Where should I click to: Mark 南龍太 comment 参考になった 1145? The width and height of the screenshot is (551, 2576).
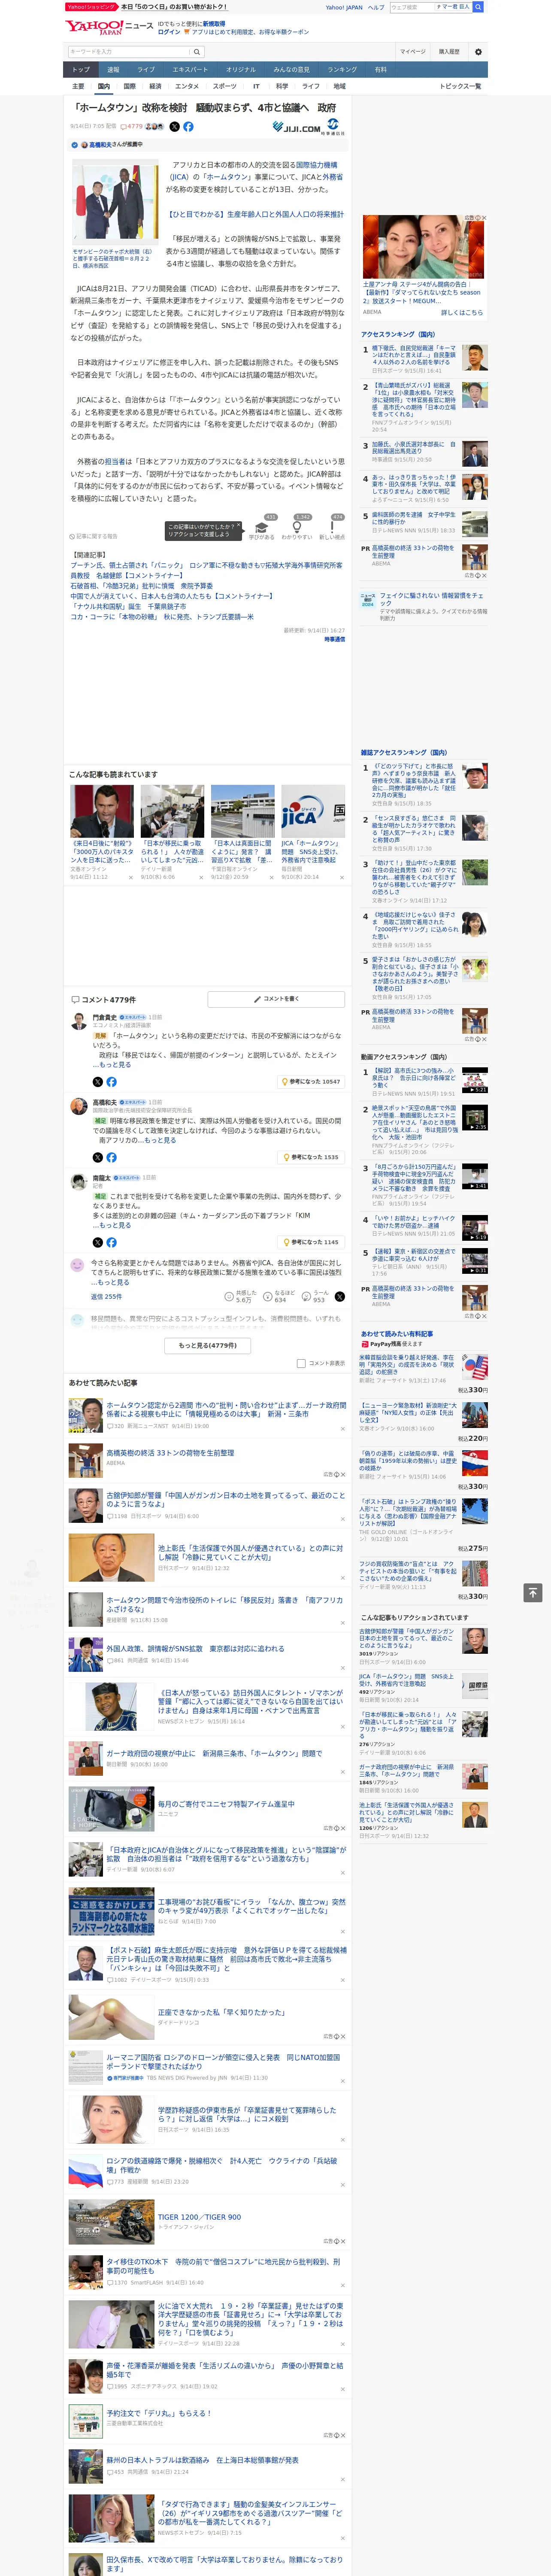pyautogui.click(x=312, y=1242)
